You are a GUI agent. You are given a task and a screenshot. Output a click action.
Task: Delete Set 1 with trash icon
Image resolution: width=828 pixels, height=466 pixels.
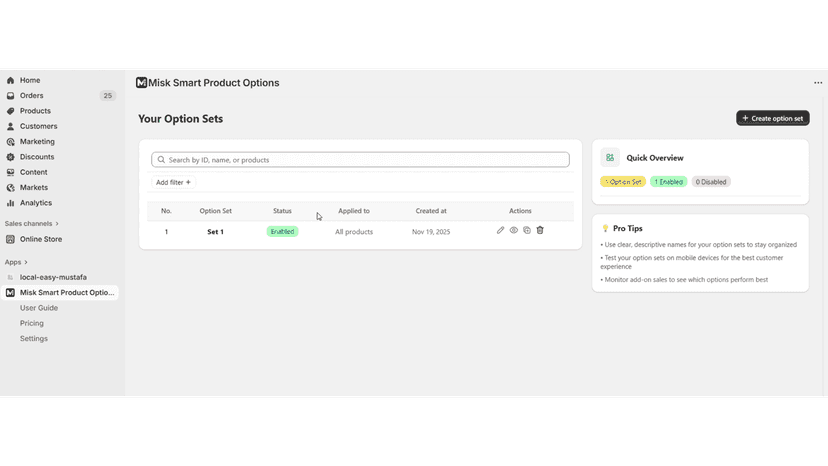click(540, 230)
